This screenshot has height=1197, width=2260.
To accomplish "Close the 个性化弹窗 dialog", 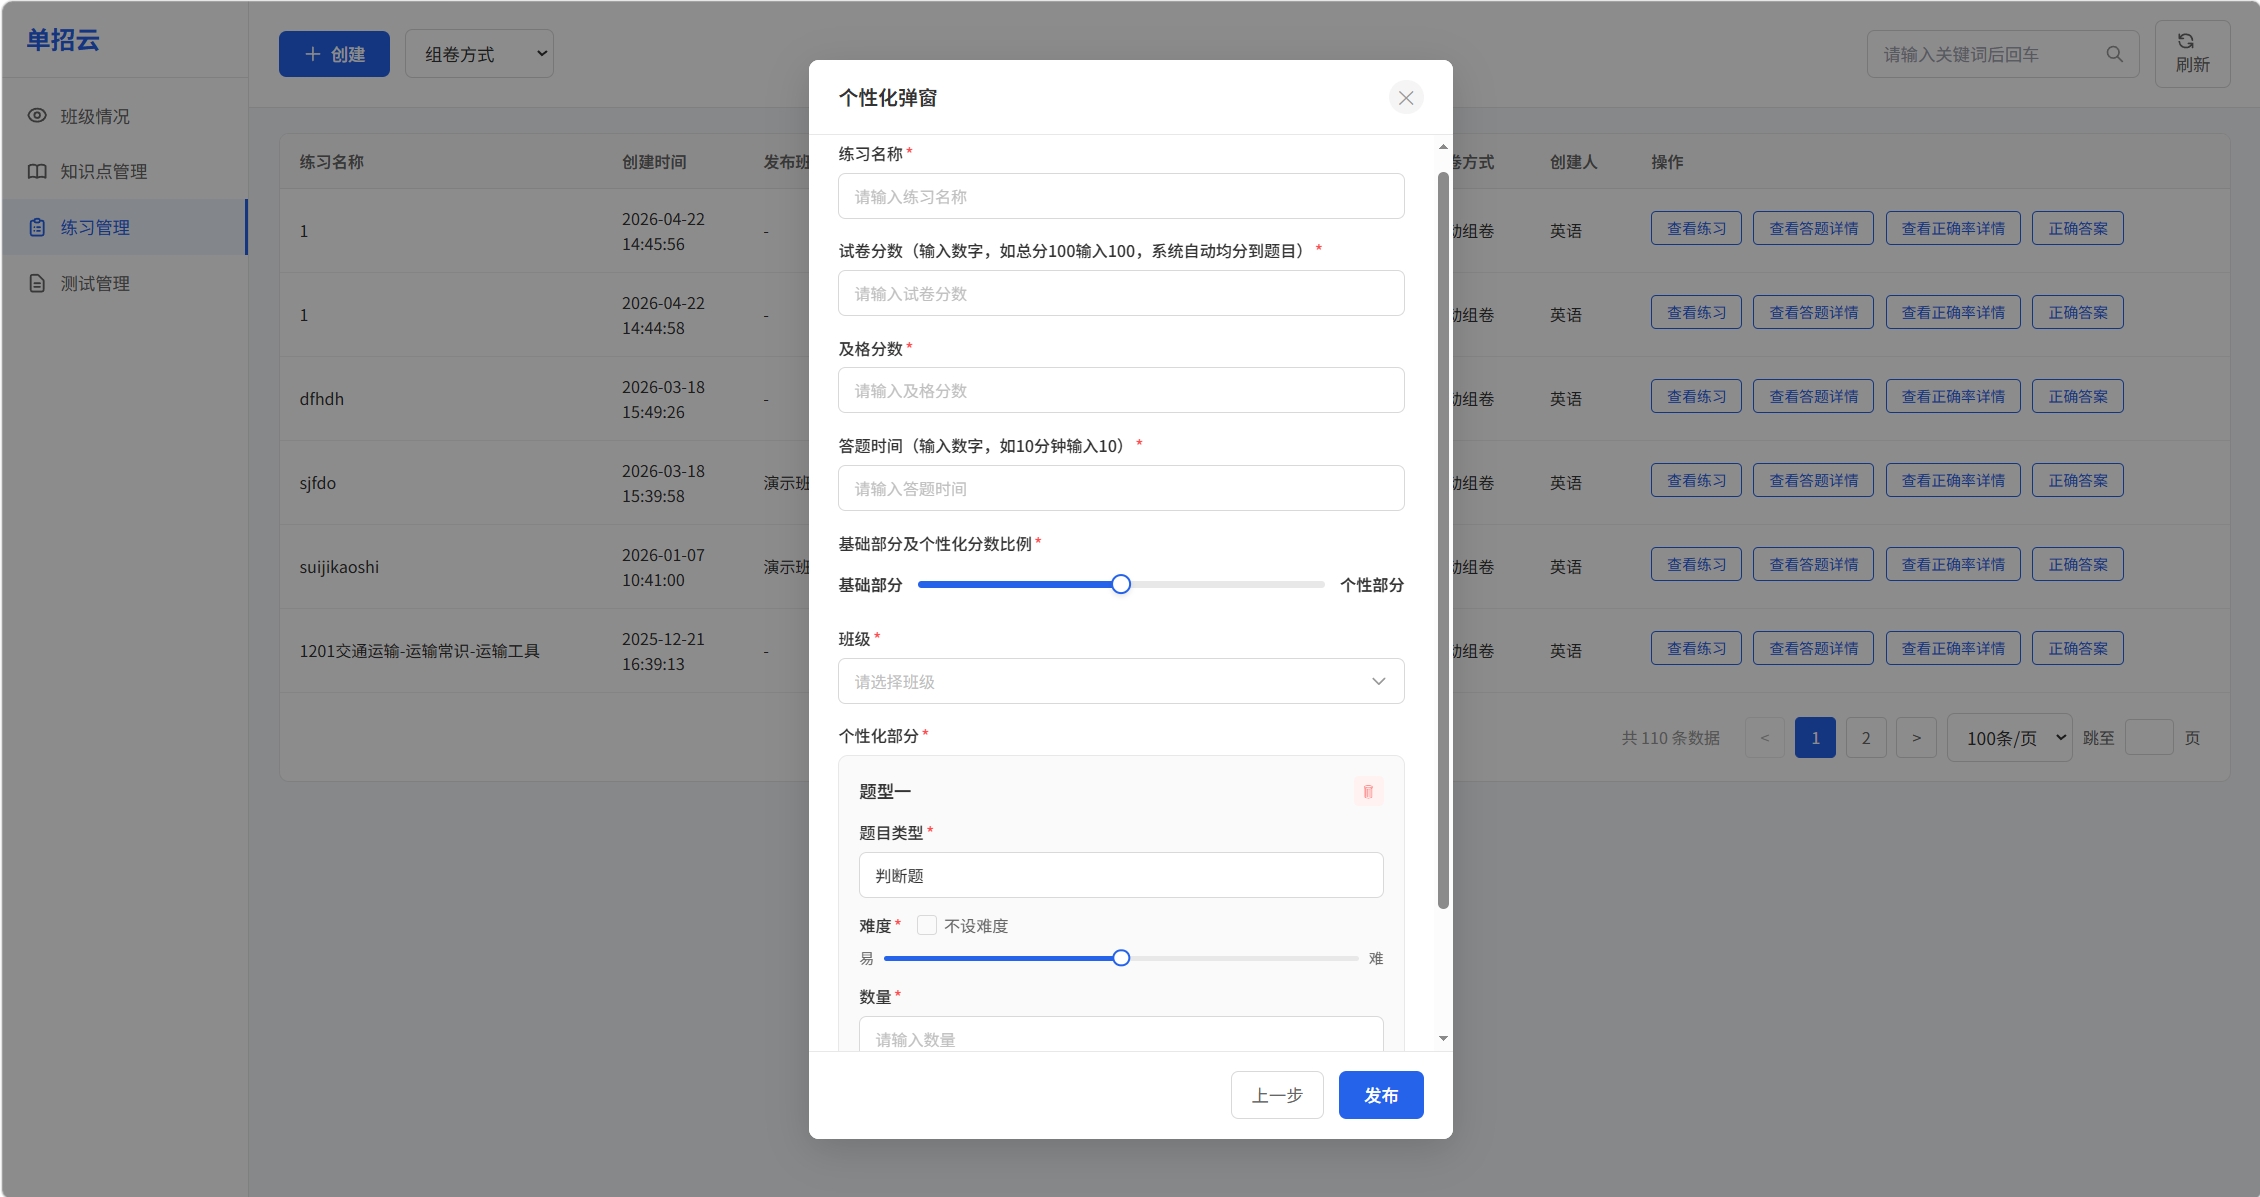I will pyautogui.click(x=1405, y=98).
